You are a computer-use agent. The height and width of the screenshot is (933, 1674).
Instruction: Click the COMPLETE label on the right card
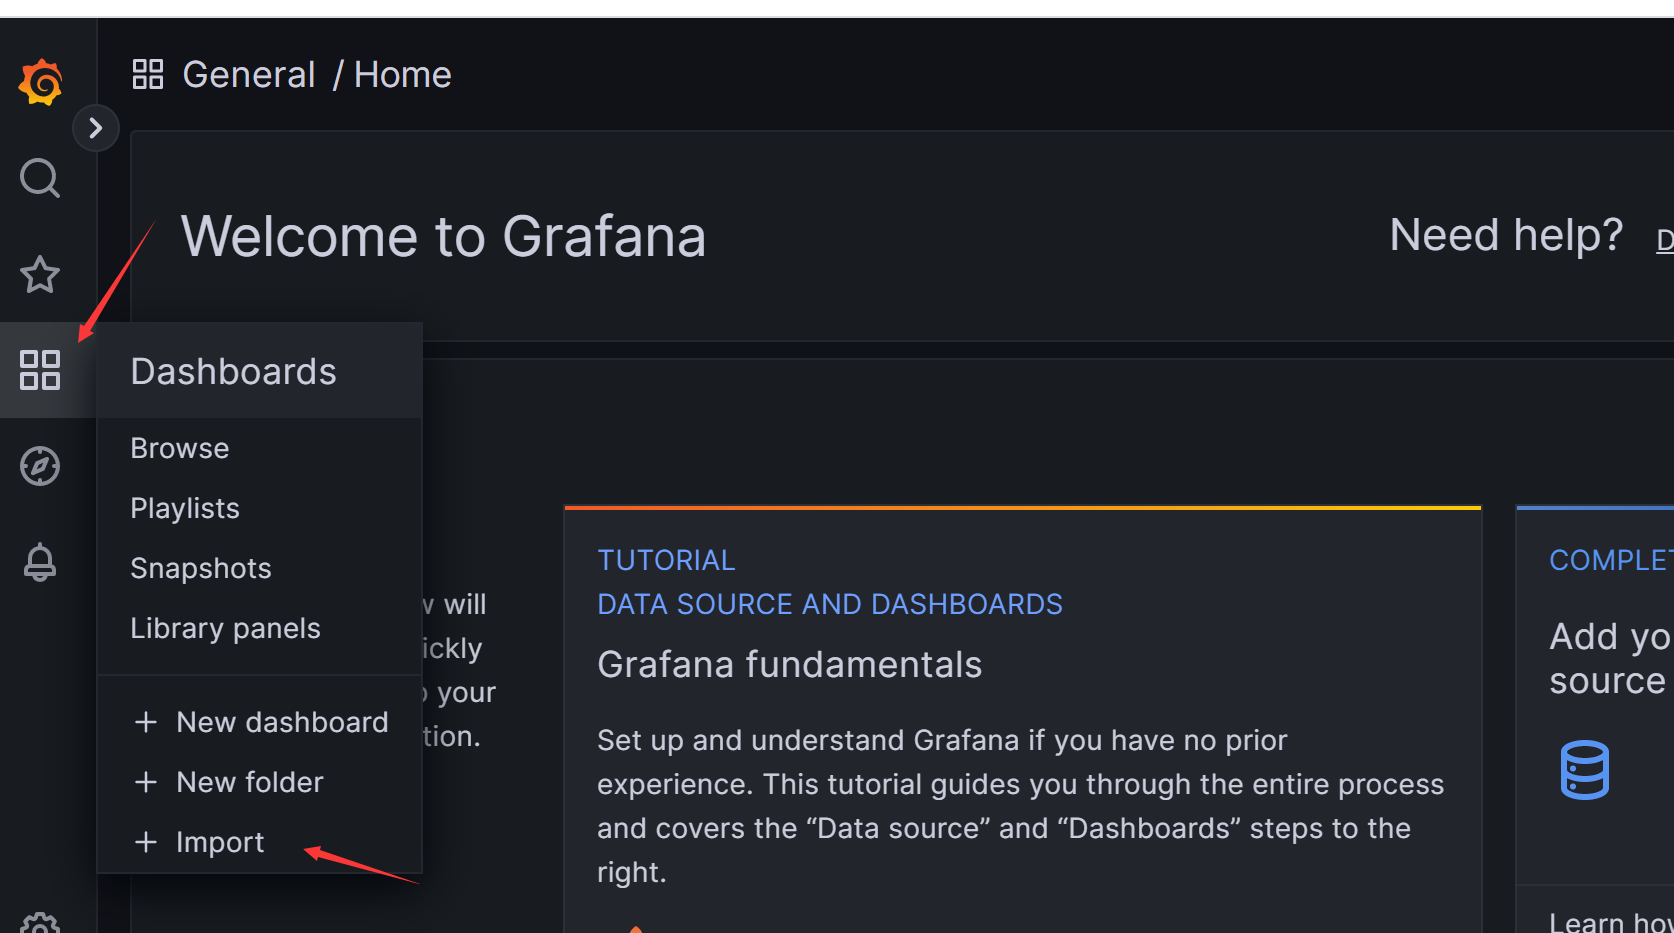click(1611, 560)
